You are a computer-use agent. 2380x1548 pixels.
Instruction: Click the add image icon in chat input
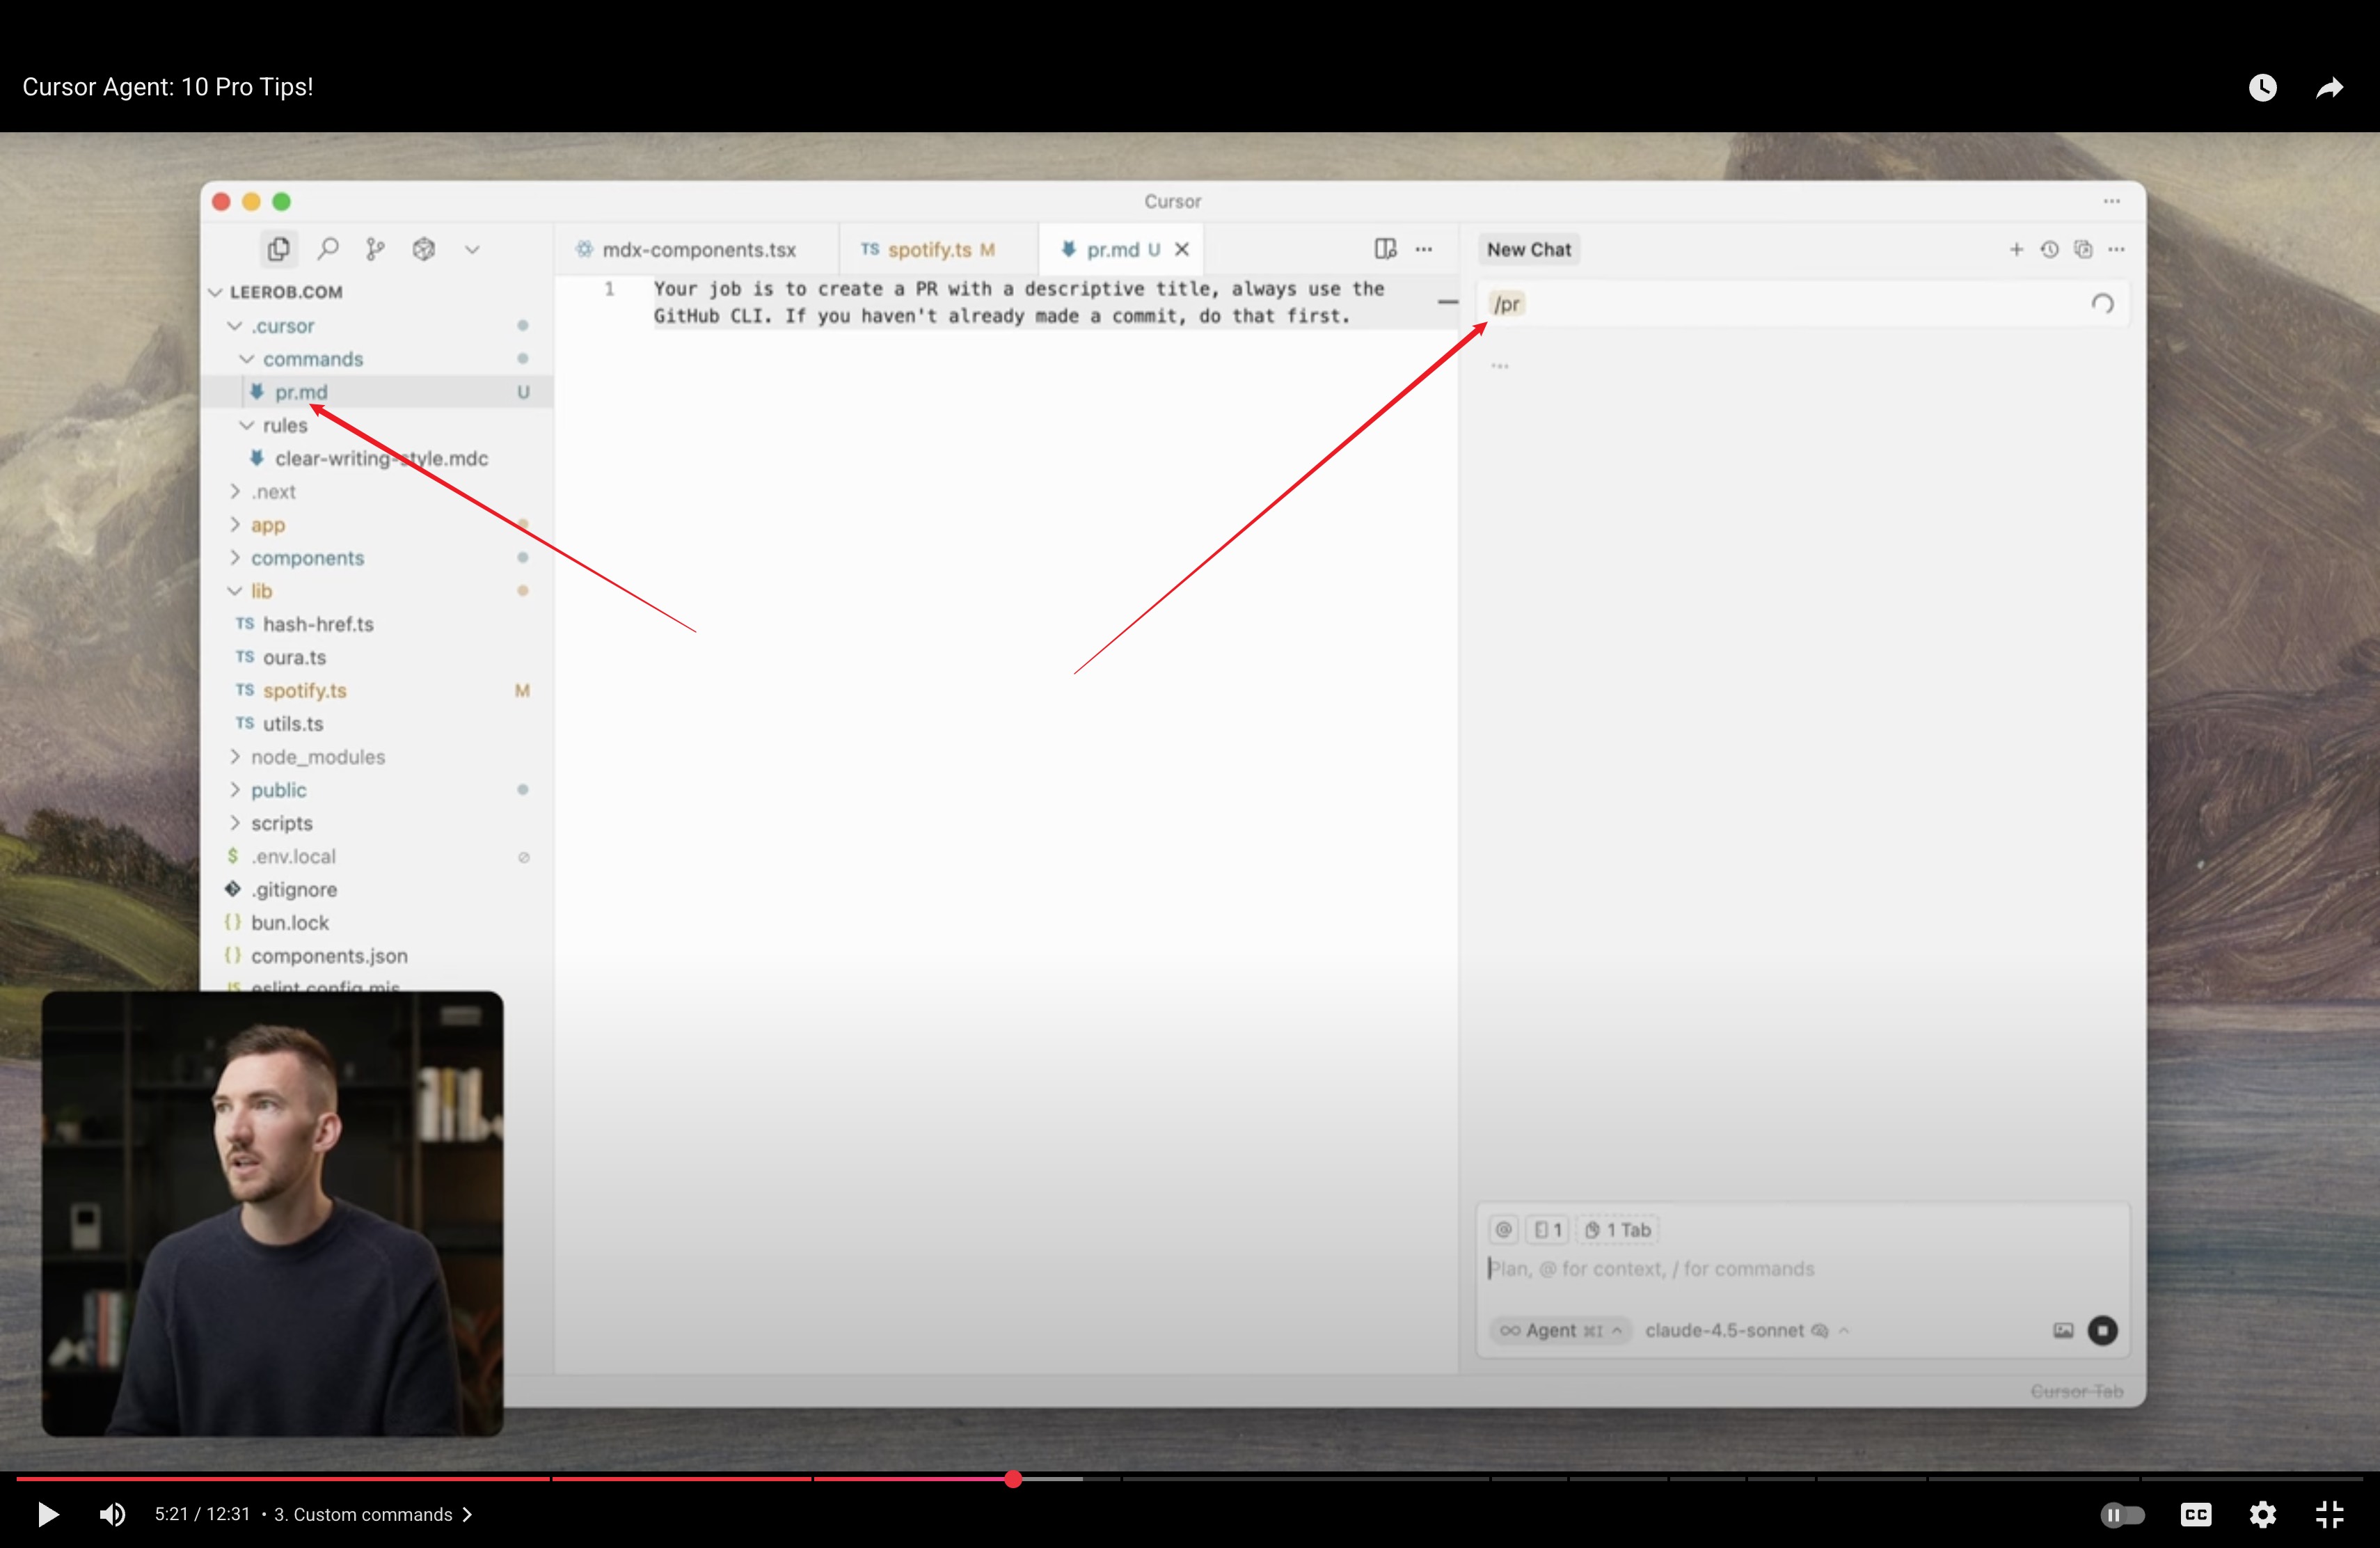[2063, 1330]
